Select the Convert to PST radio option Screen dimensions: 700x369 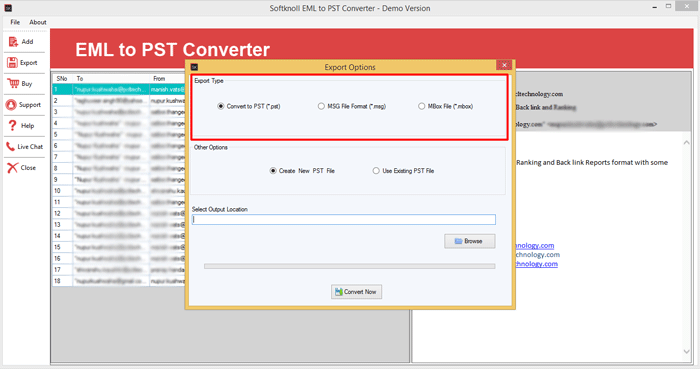221,106
